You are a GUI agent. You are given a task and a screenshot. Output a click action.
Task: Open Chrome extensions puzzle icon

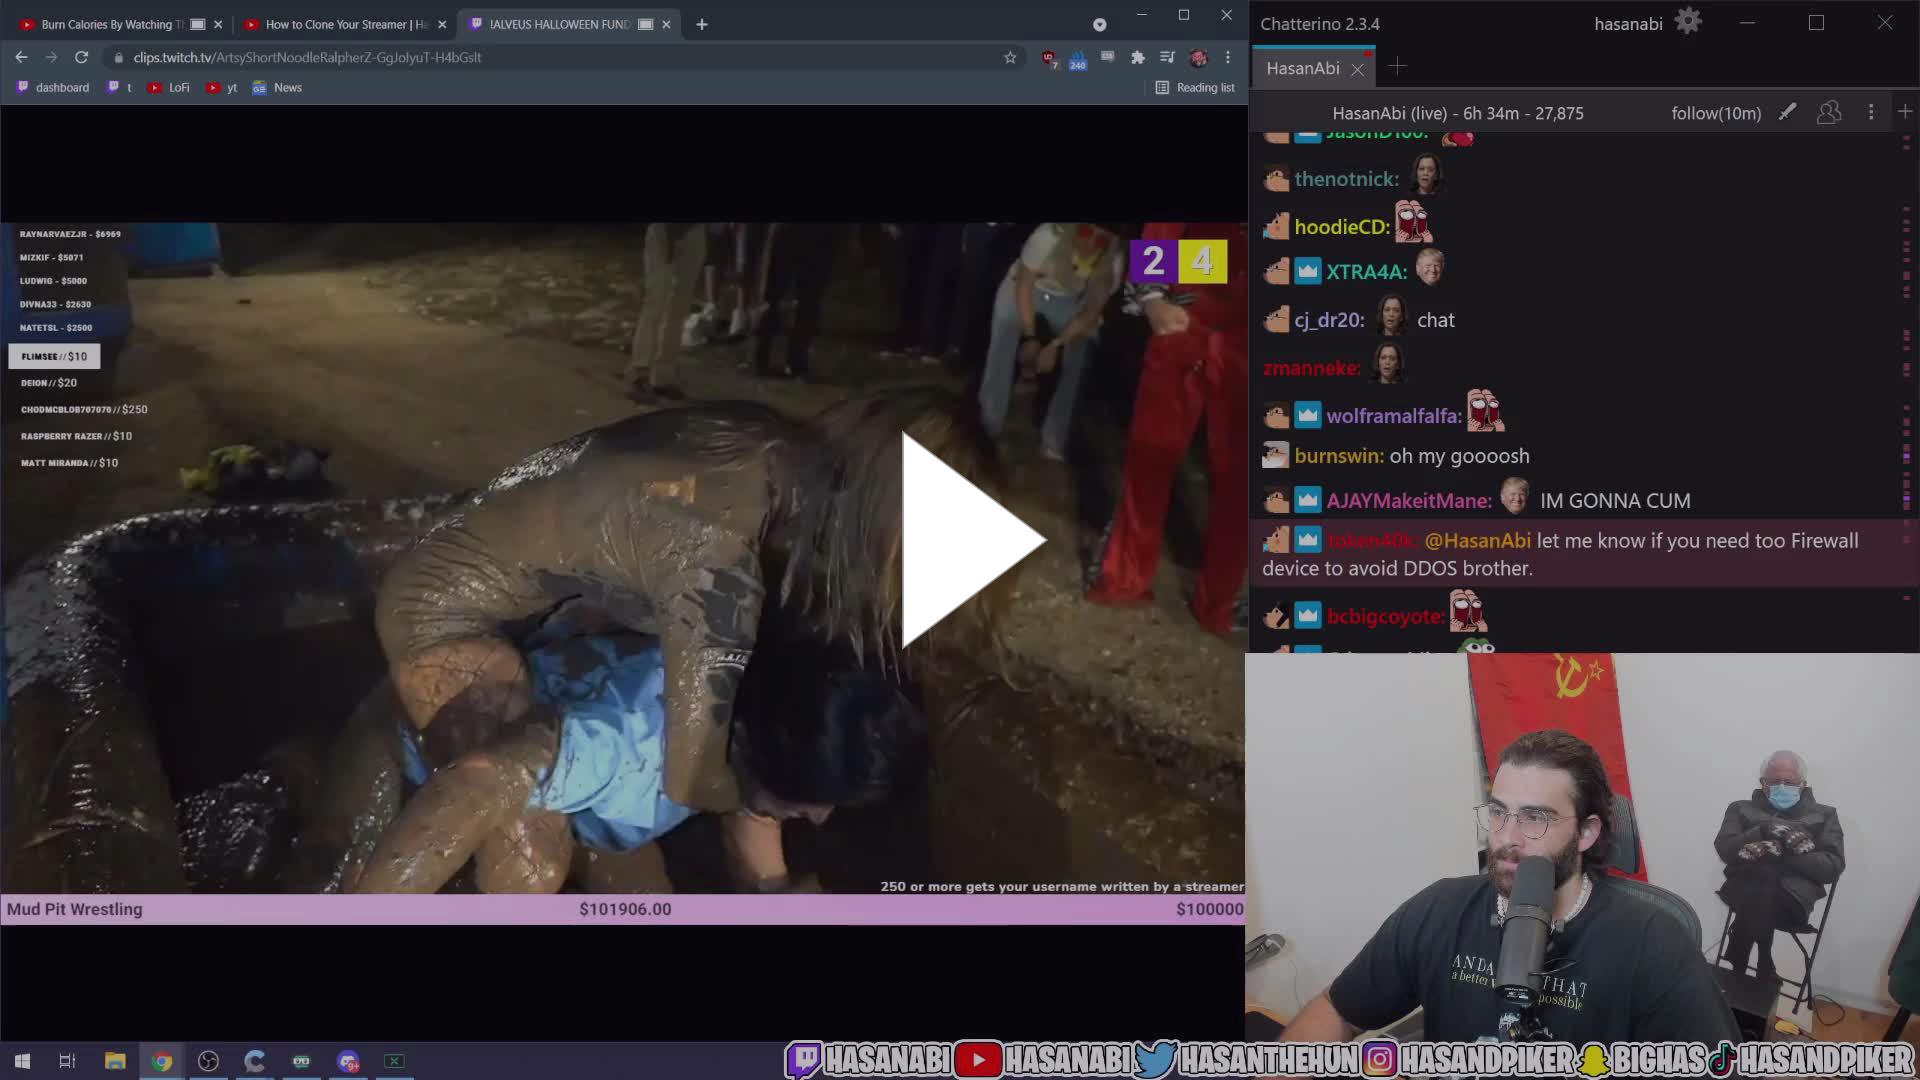[1137, 58]
